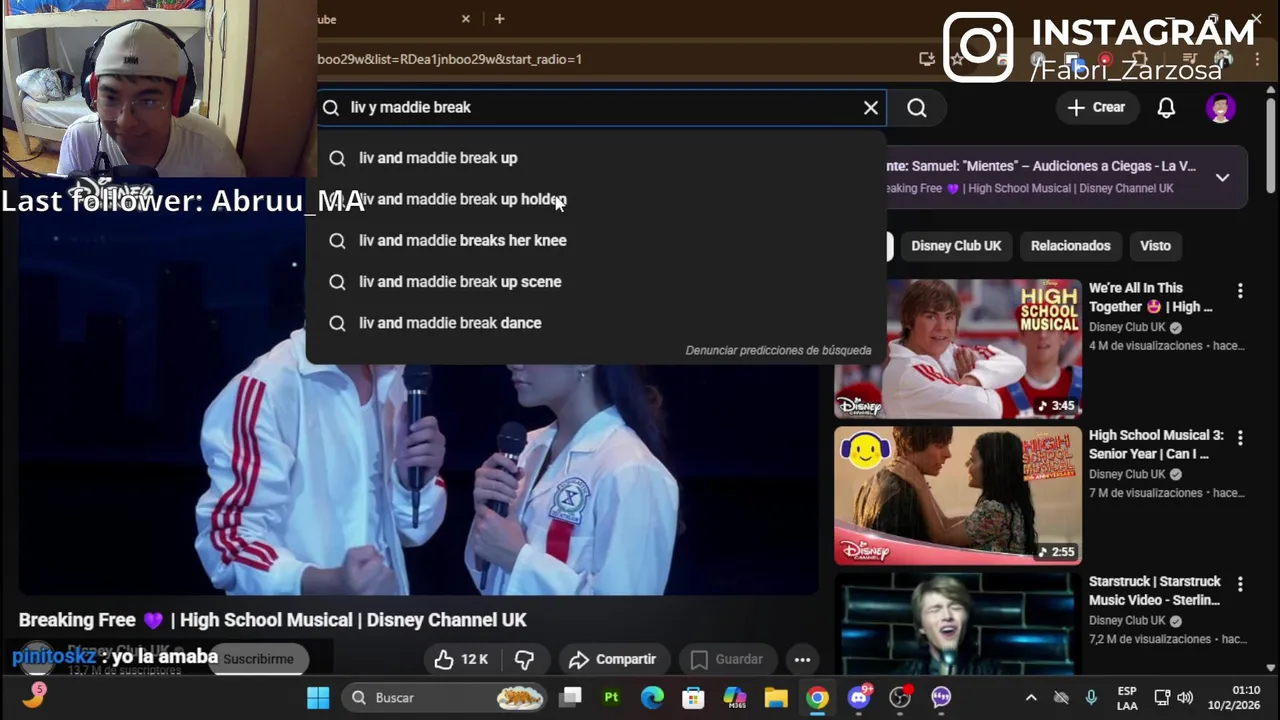
Task: Open options for Starstruck video
Action: pyautogui.click(x=1240, y=584)
